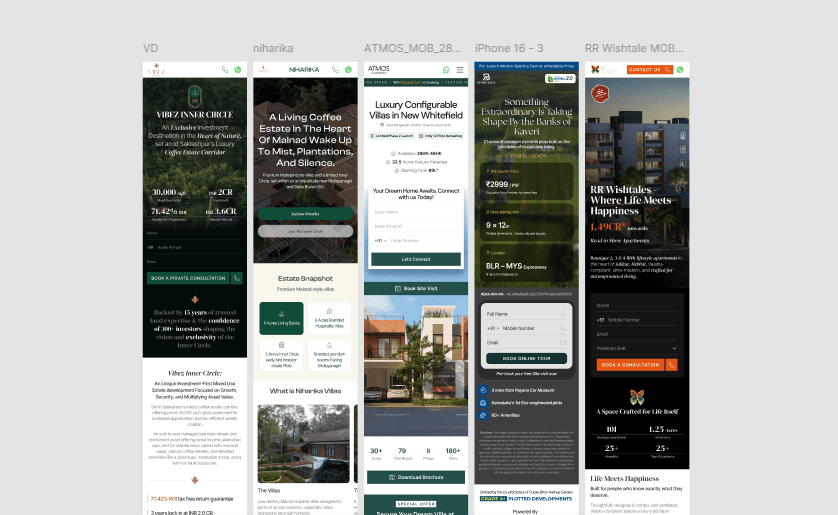The width and height of the screenshot is (838, 515).
Task: Click the WhatsApp icon in RR Wishtale header
Action: 680,69
